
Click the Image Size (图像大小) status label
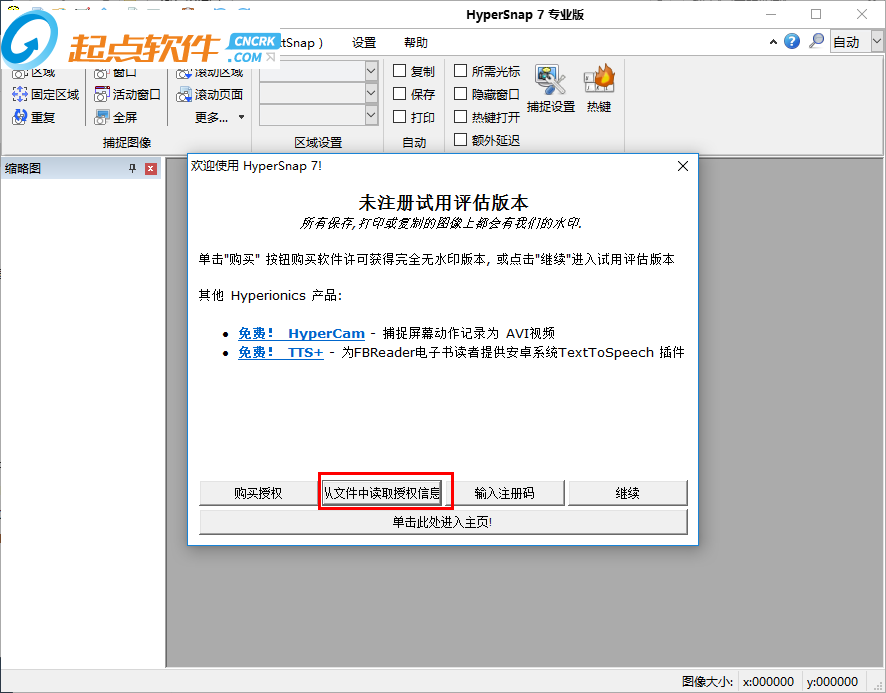pyautogui.click(x=707, y=682)
